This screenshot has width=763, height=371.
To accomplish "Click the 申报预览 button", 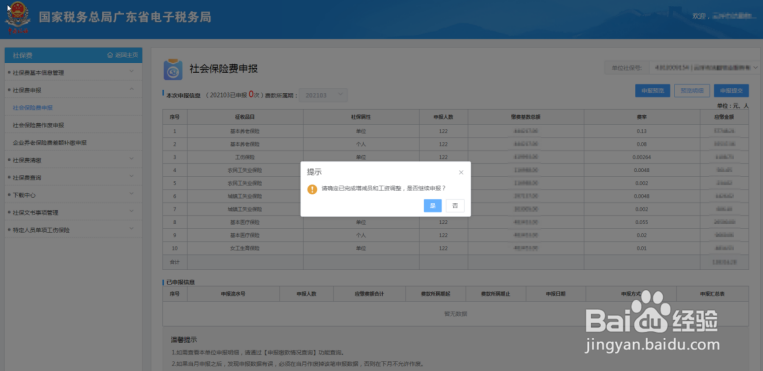I will tap(653, 91).
